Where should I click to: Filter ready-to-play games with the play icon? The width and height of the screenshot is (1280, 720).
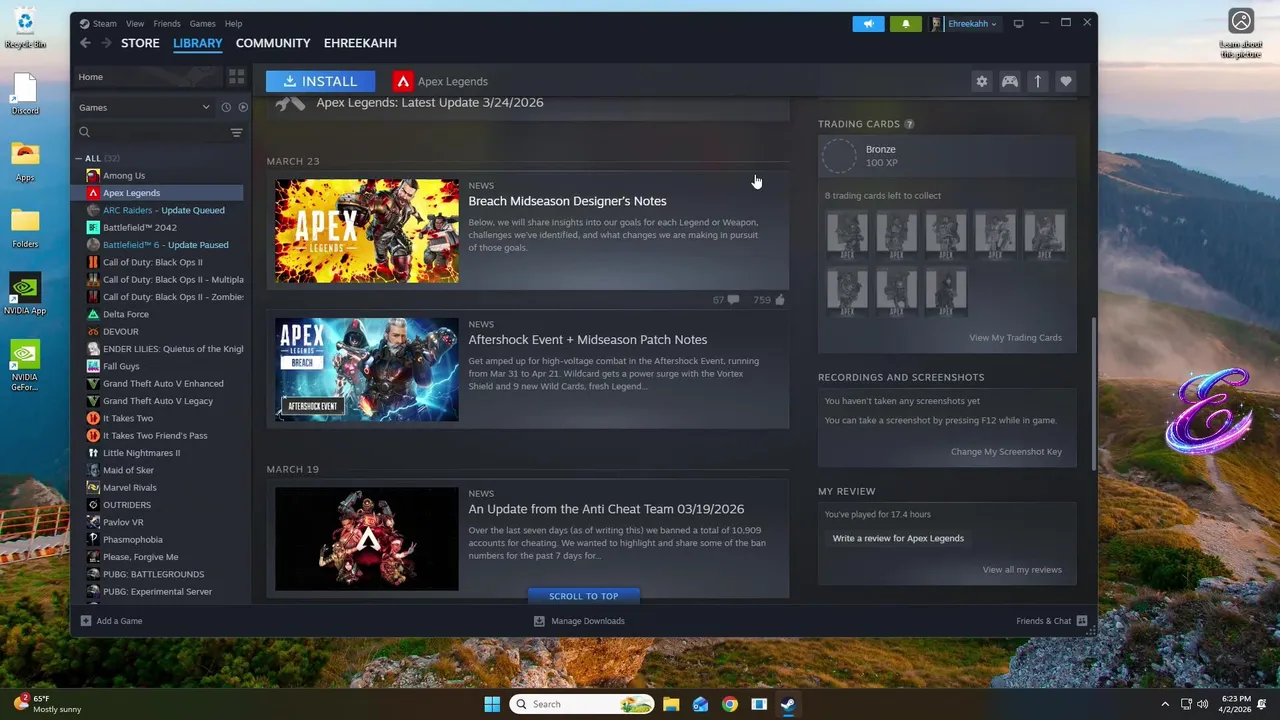(x=243, y=107)
